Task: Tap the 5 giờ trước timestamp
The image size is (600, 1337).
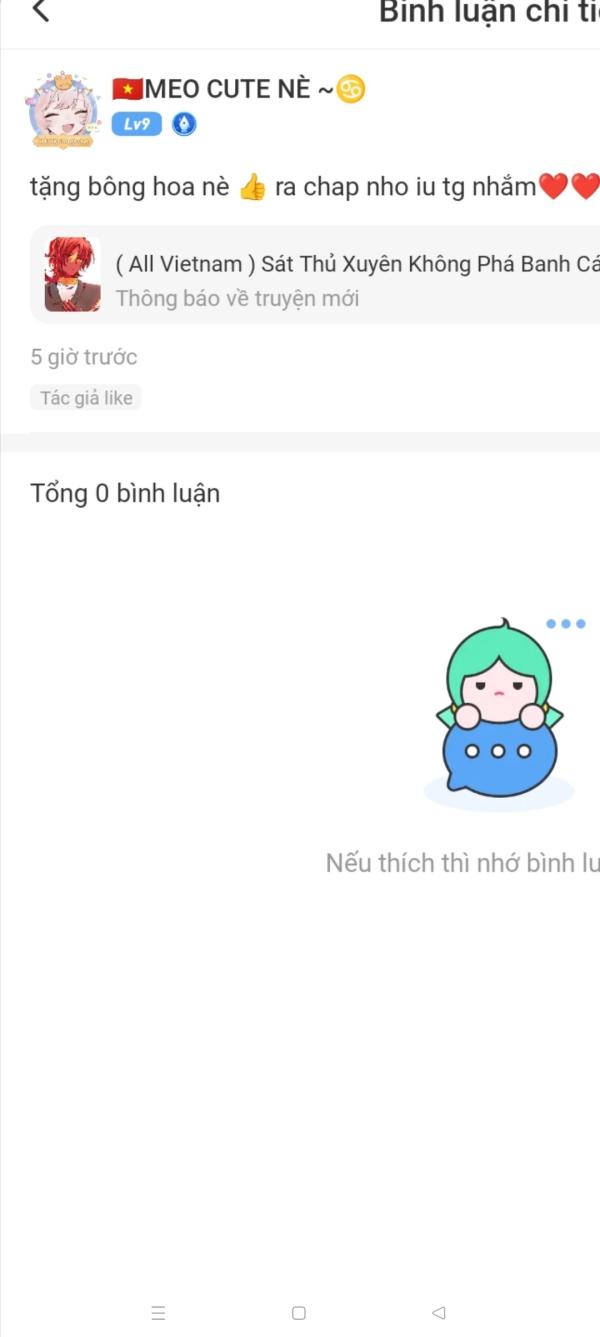Action: 84,357
